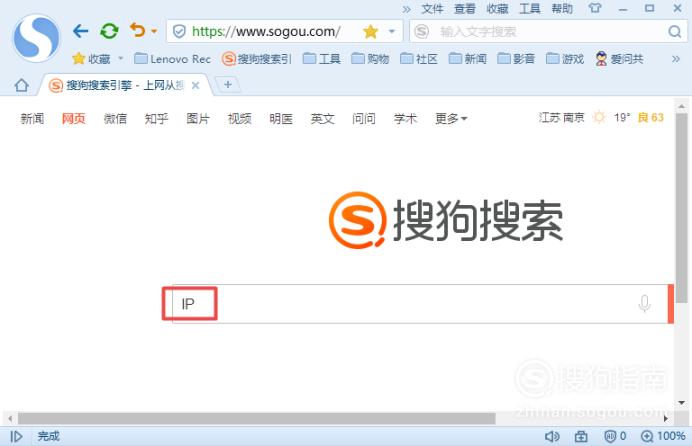
Task: Click the air quality 良 63 text
Action: [651, 117]
